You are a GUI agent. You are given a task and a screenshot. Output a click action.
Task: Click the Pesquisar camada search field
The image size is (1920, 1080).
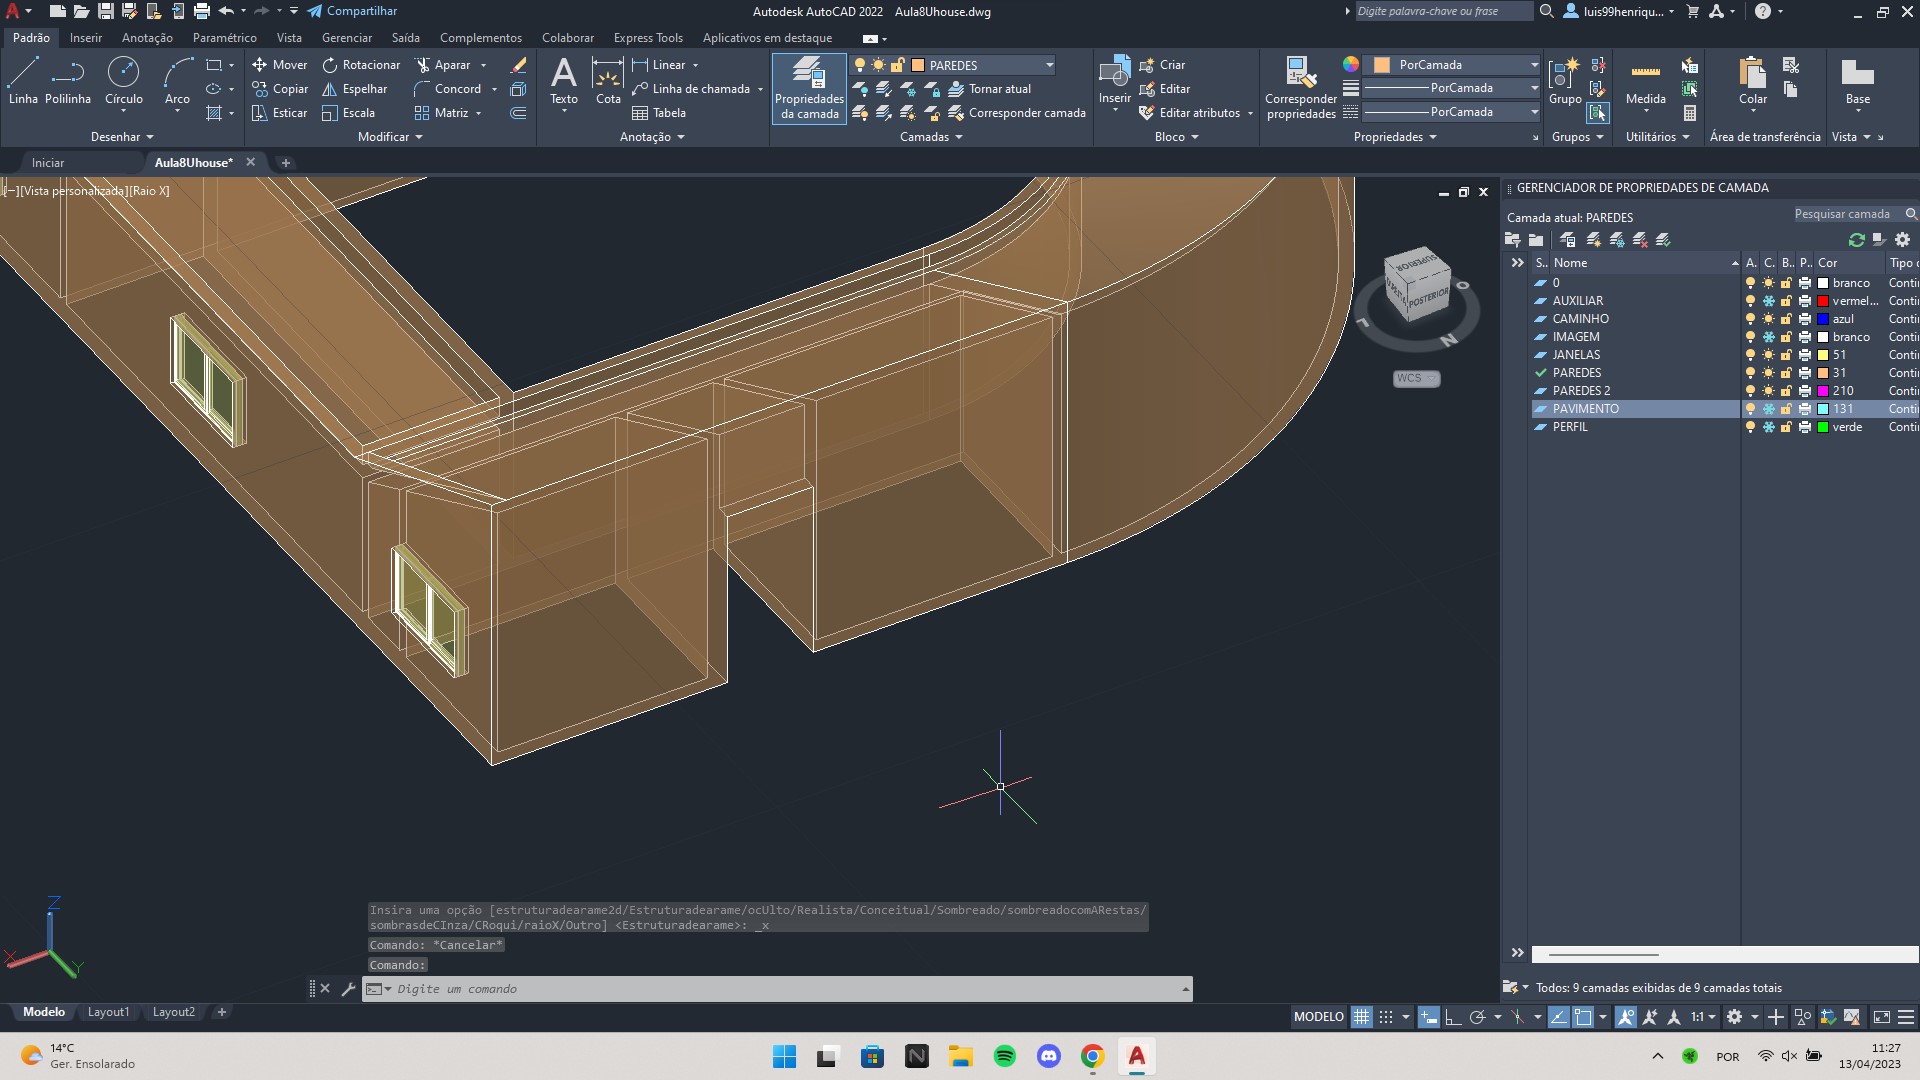point(1849,214)
